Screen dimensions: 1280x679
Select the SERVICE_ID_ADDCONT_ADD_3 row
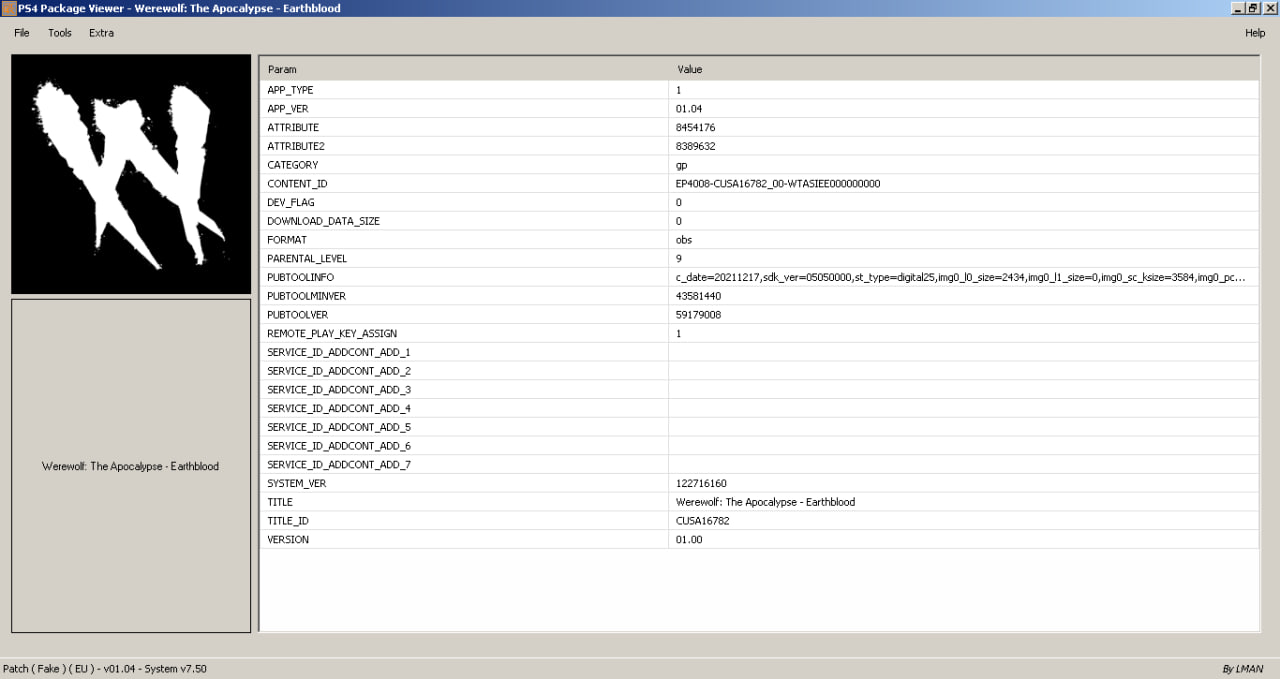pyautogui.click(x=760, y=390)
